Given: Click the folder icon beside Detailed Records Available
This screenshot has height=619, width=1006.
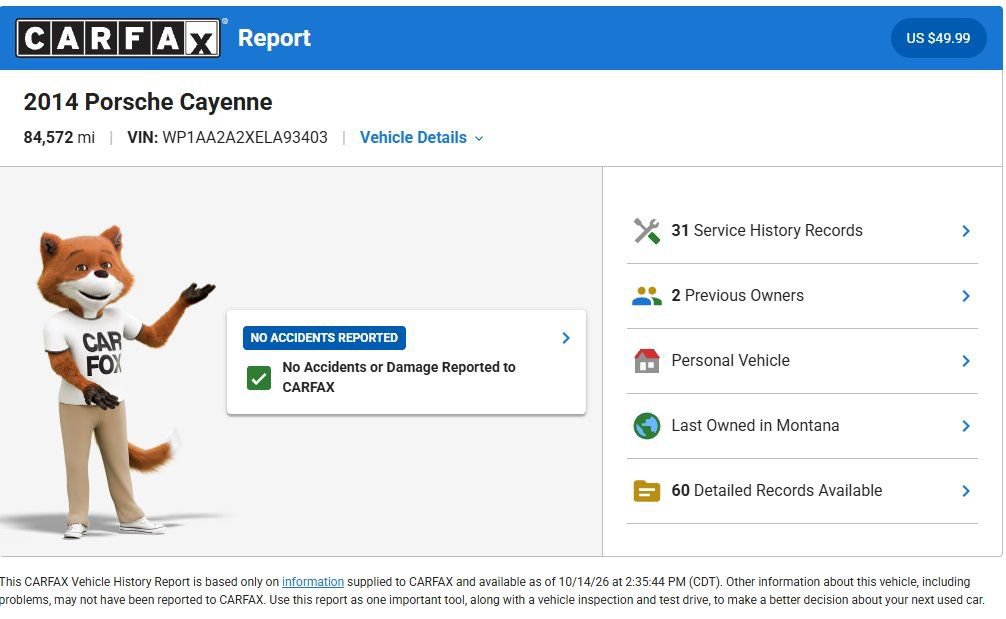Looking at the screenshot, I should 647,491.
